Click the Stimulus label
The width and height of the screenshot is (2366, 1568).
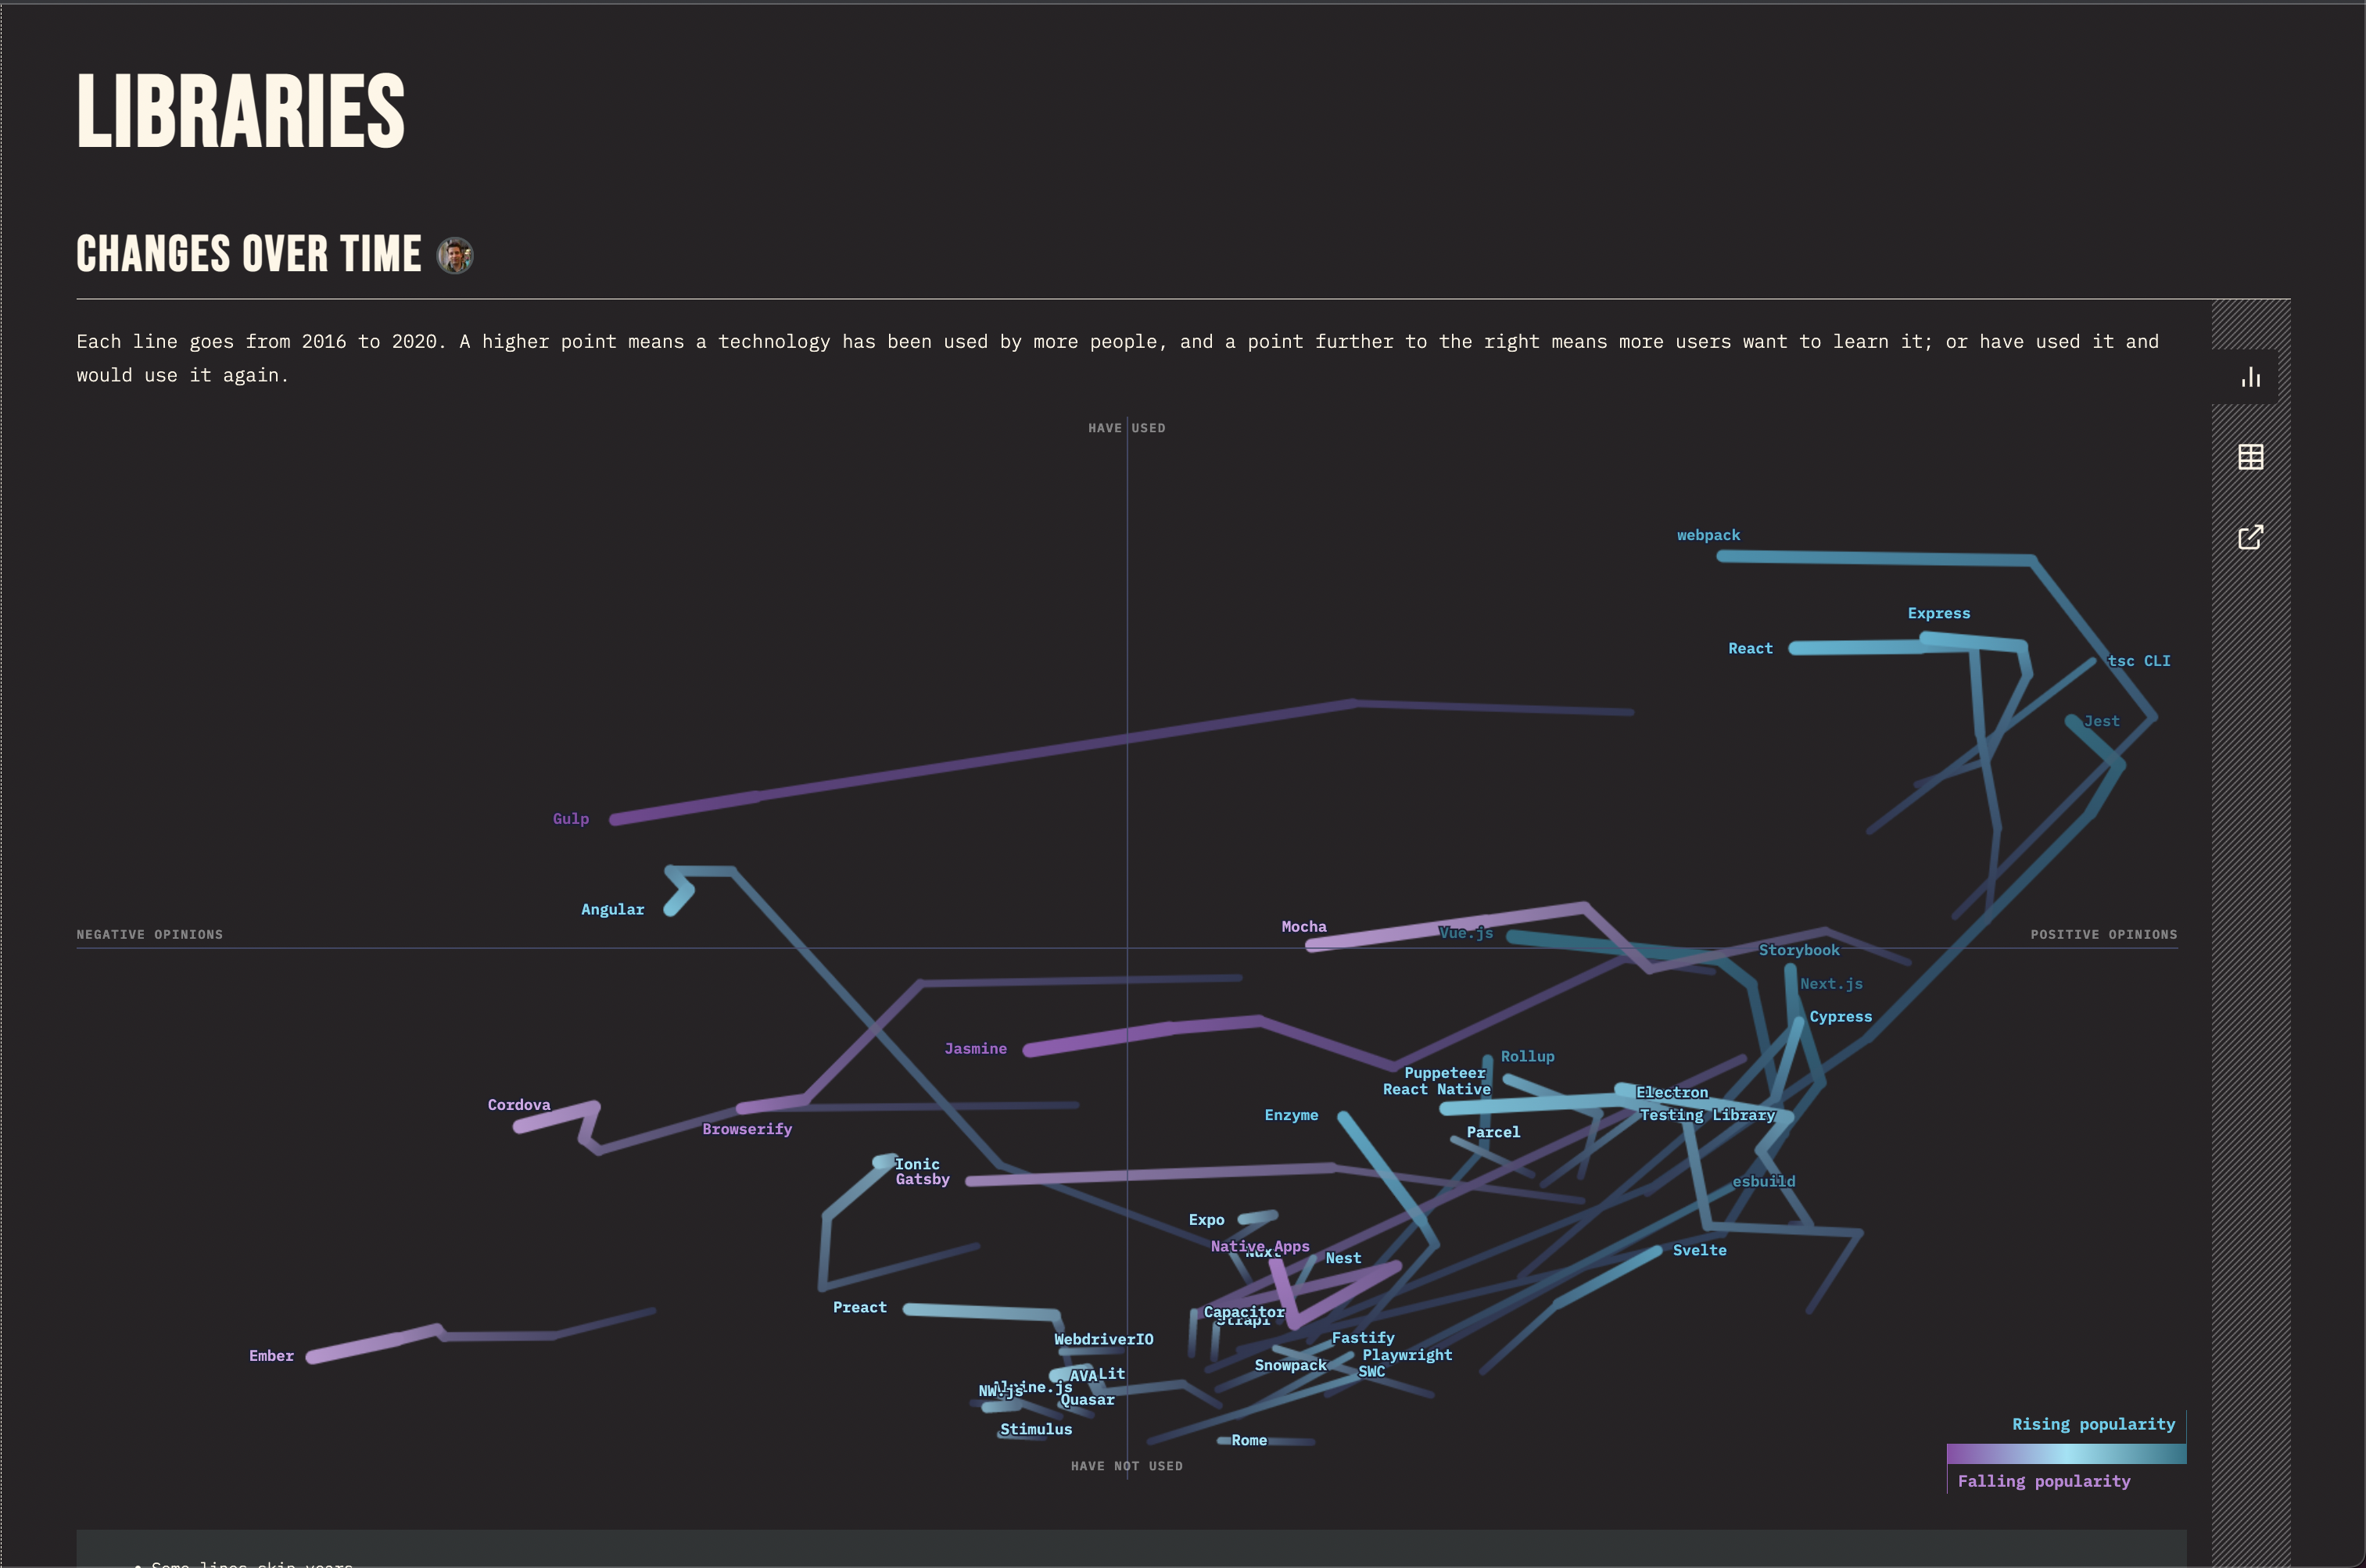pyautogui.click(x=1036, y=1429)
